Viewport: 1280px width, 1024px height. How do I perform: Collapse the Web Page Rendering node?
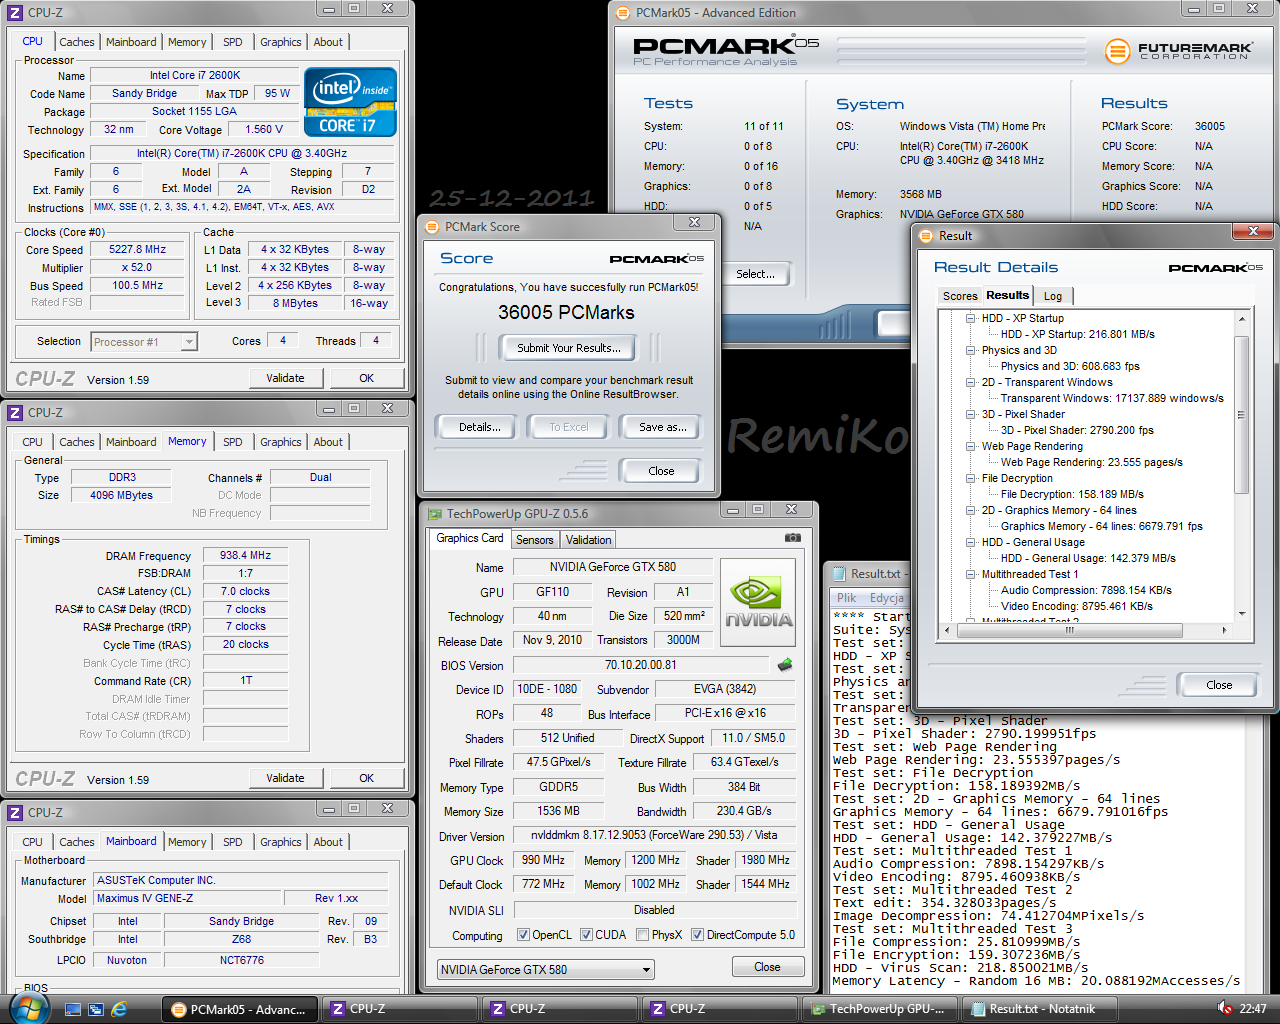pos(971,446)
